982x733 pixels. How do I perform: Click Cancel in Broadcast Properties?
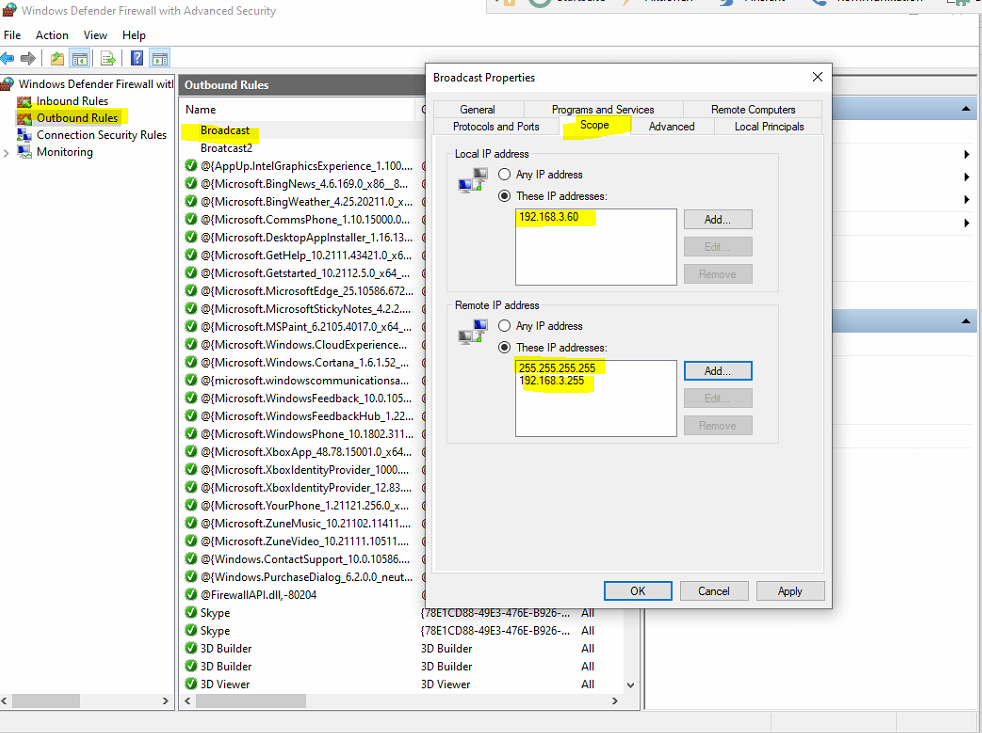[714, 591]
